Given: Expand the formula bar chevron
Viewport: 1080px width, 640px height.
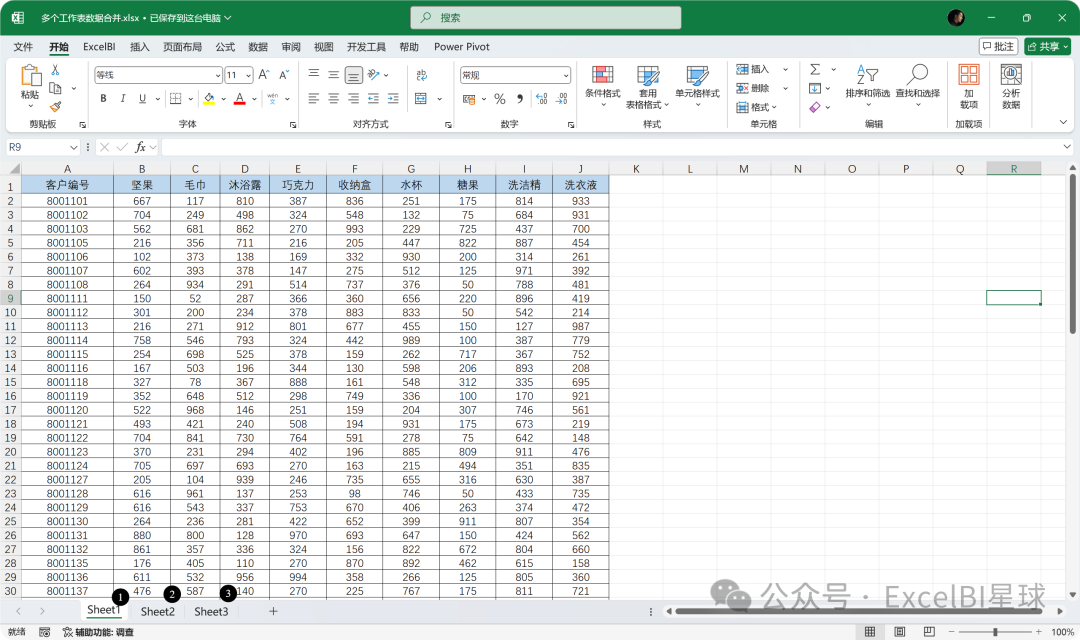Looking at the screenshot, I should pos(1067,147).
